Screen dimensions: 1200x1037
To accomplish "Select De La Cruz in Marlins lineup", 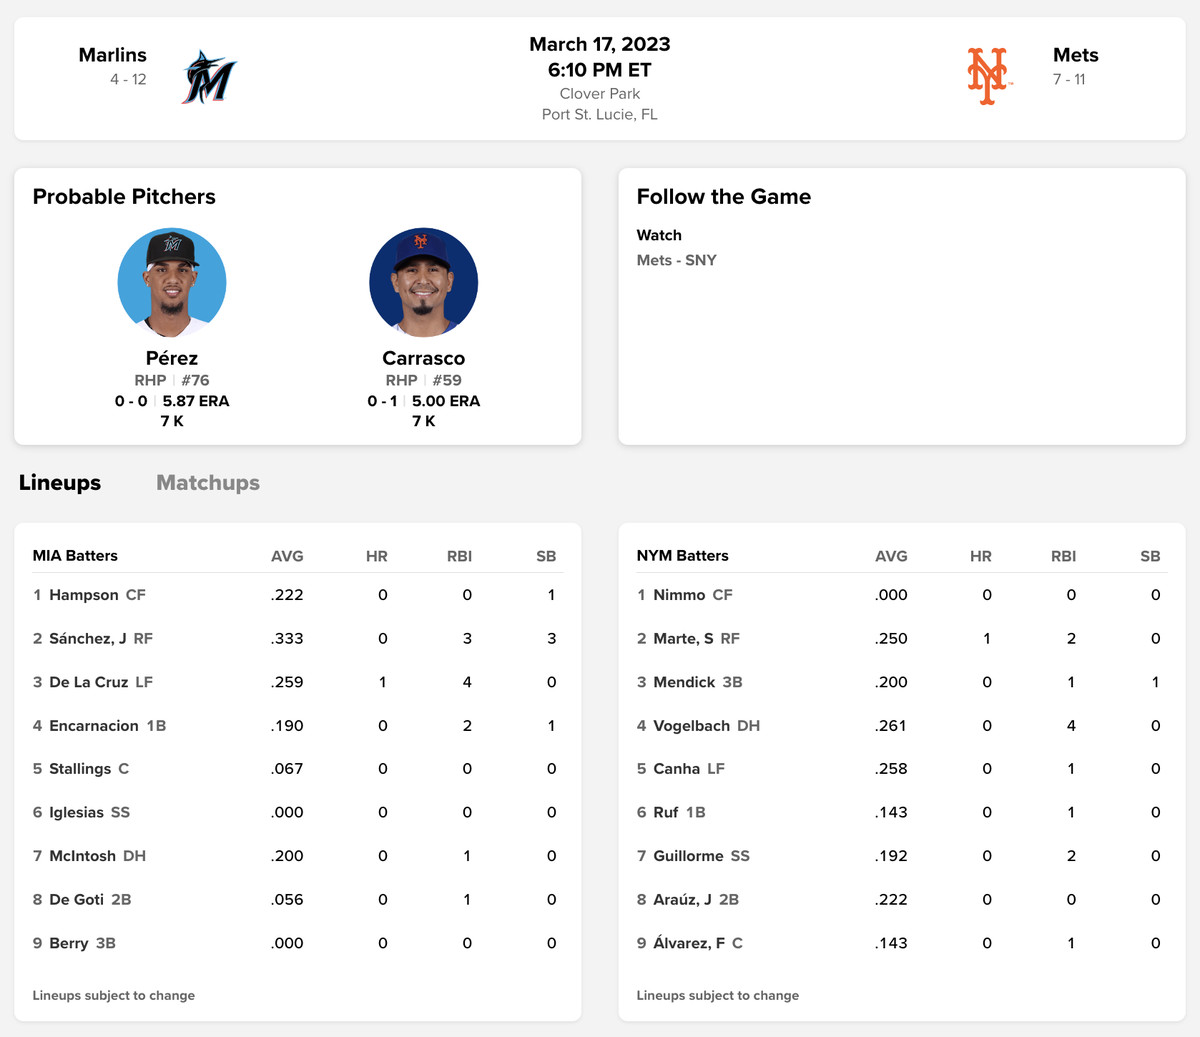I will coord(89,682).
